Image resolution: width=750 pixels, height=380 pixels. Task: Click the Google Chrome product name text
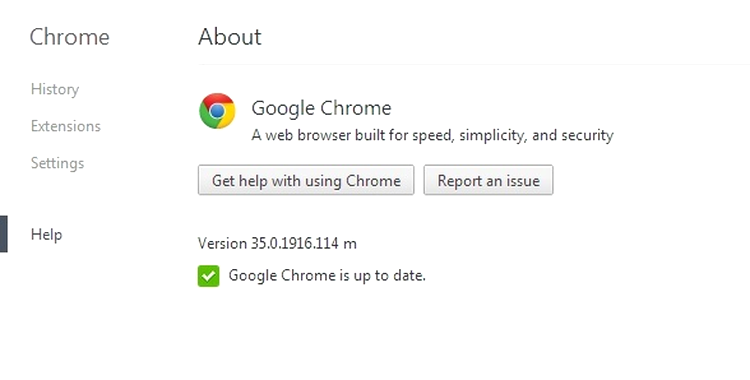click(321, 108)
